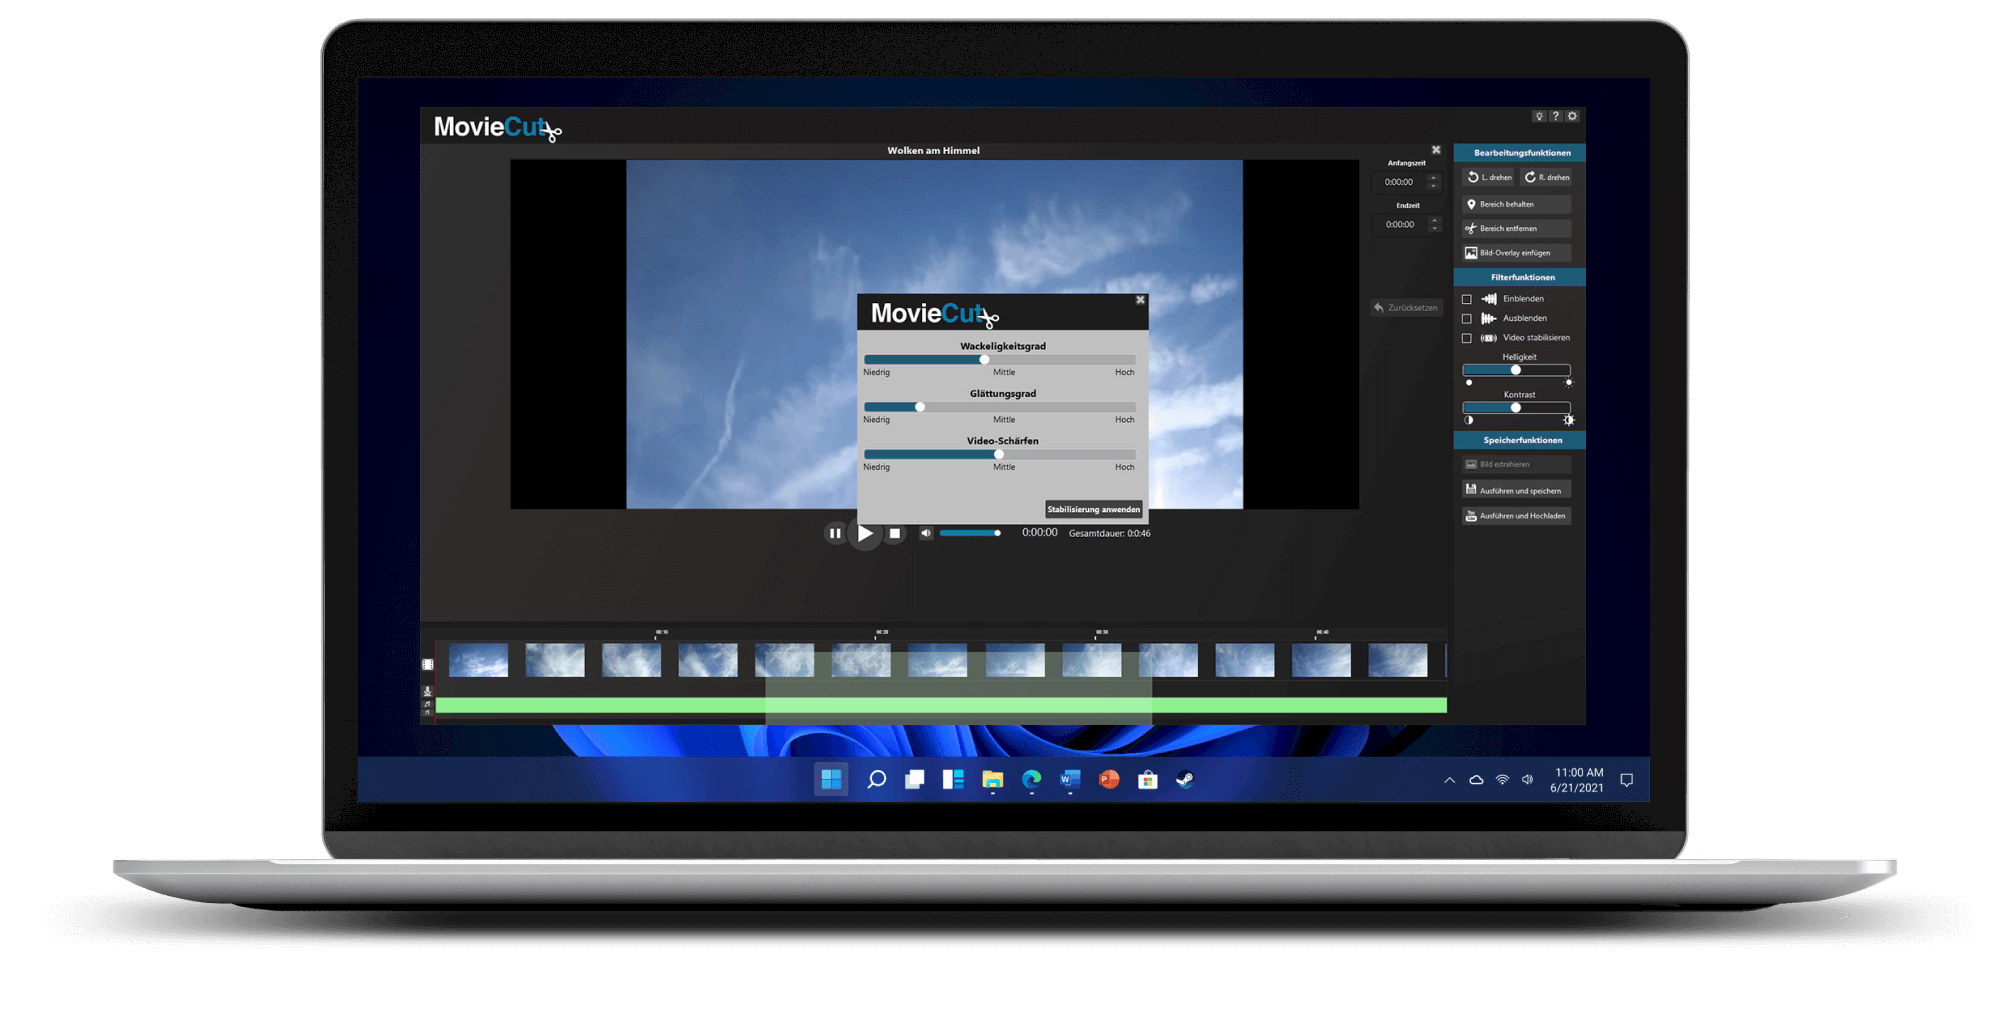Image resolution: width=2010 pixels, height=1022 pixels.
Task: Click the Bereich behalten button
Action: [x=1516, y=204]
